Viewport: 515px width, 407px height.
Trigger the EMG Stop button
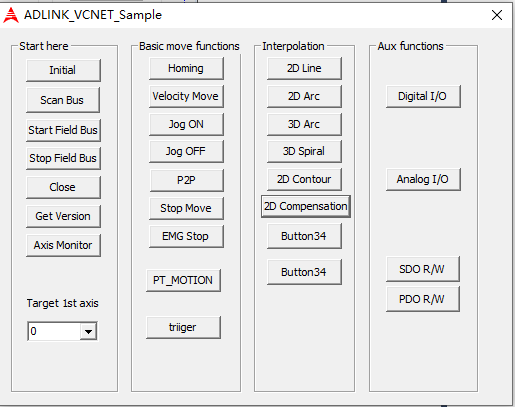186,236
